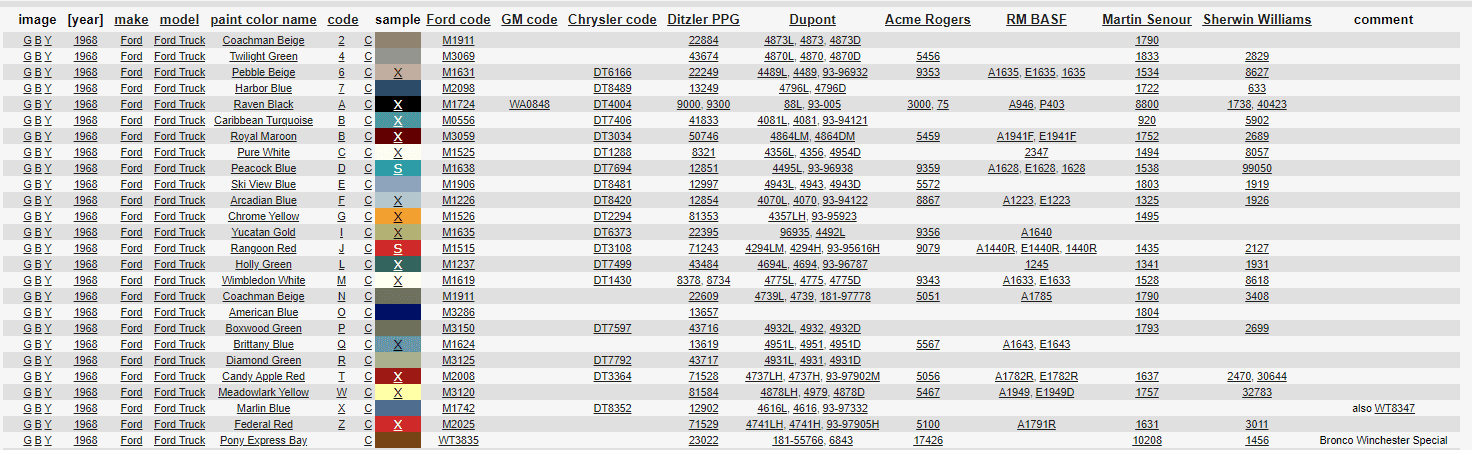Click the GM code column header
The width and height of the screenshot is (1472, 450).
(529, 20)
